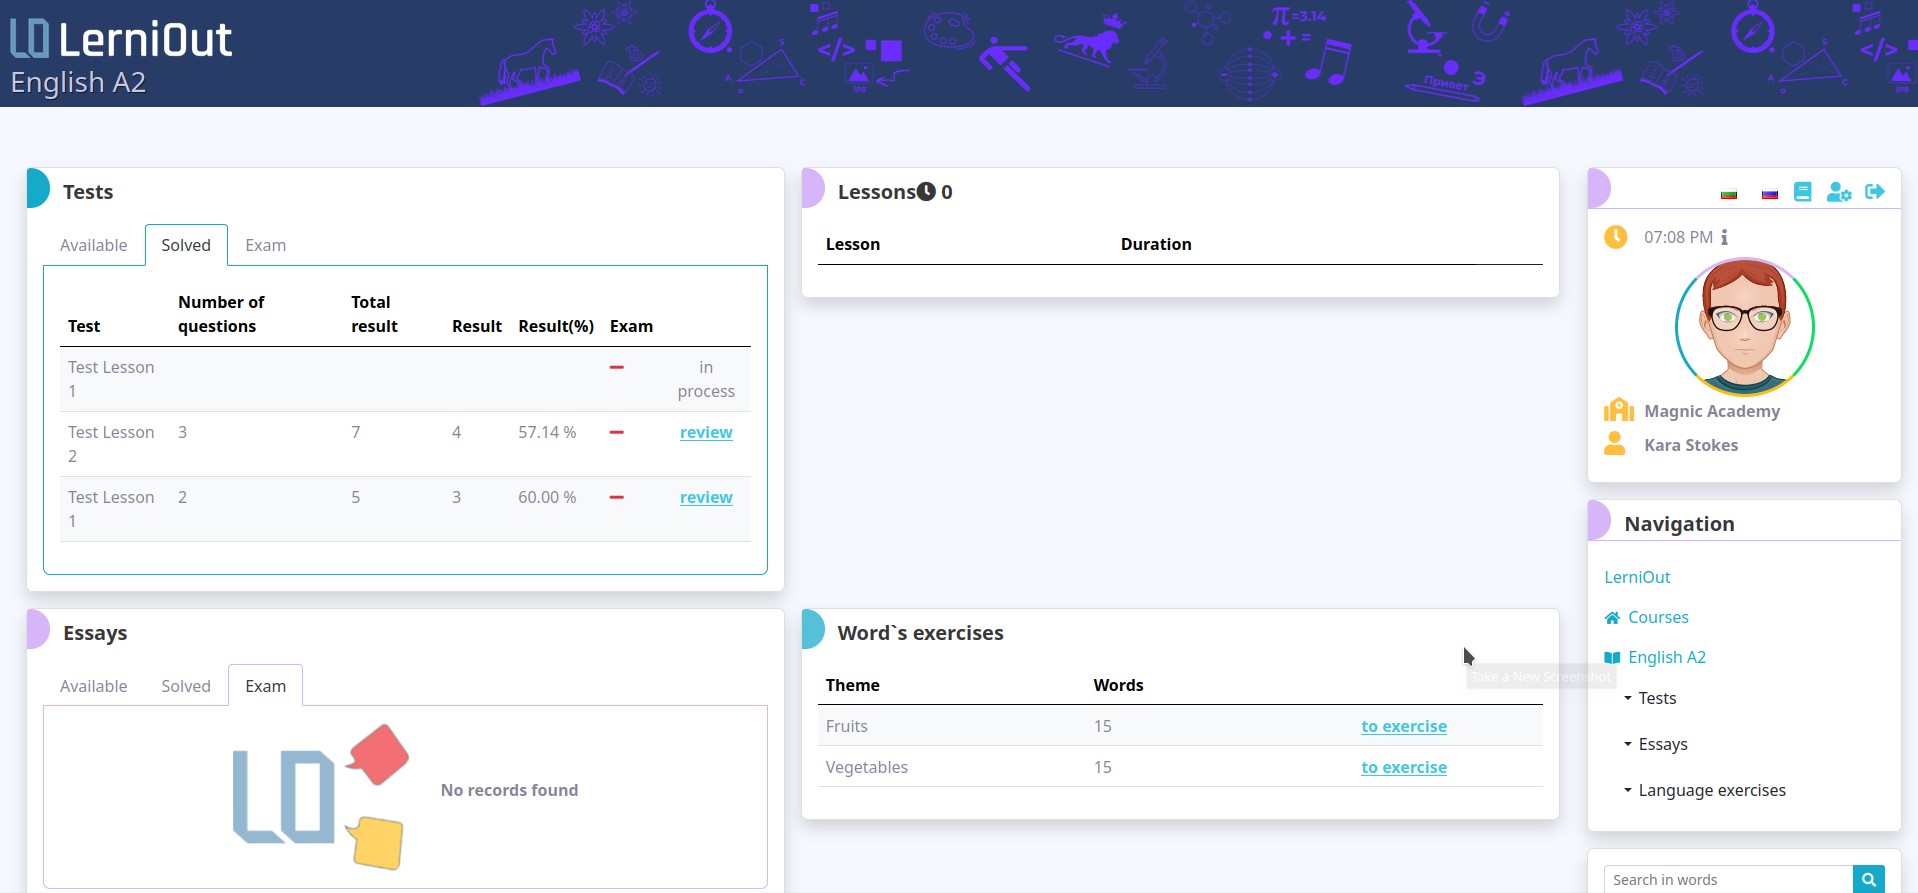Click the LerniOut logo in header
1918x893 pixels.
(121, 40)
